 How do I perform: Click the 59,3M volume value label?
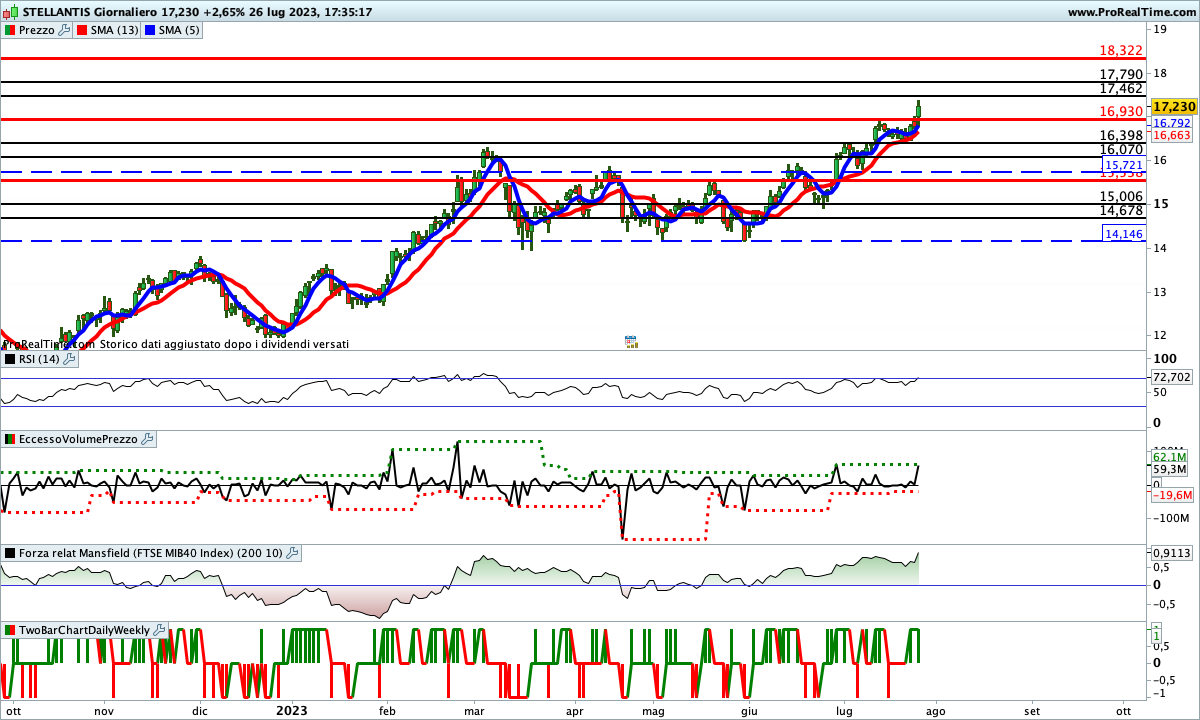point(1169,469)
